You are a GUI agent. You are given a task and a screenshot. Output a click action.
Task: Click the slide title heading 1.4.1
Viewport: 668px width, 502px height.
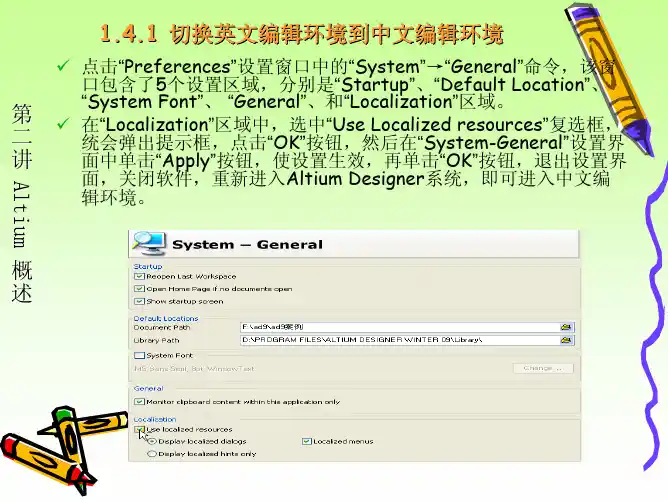[295, 38]
